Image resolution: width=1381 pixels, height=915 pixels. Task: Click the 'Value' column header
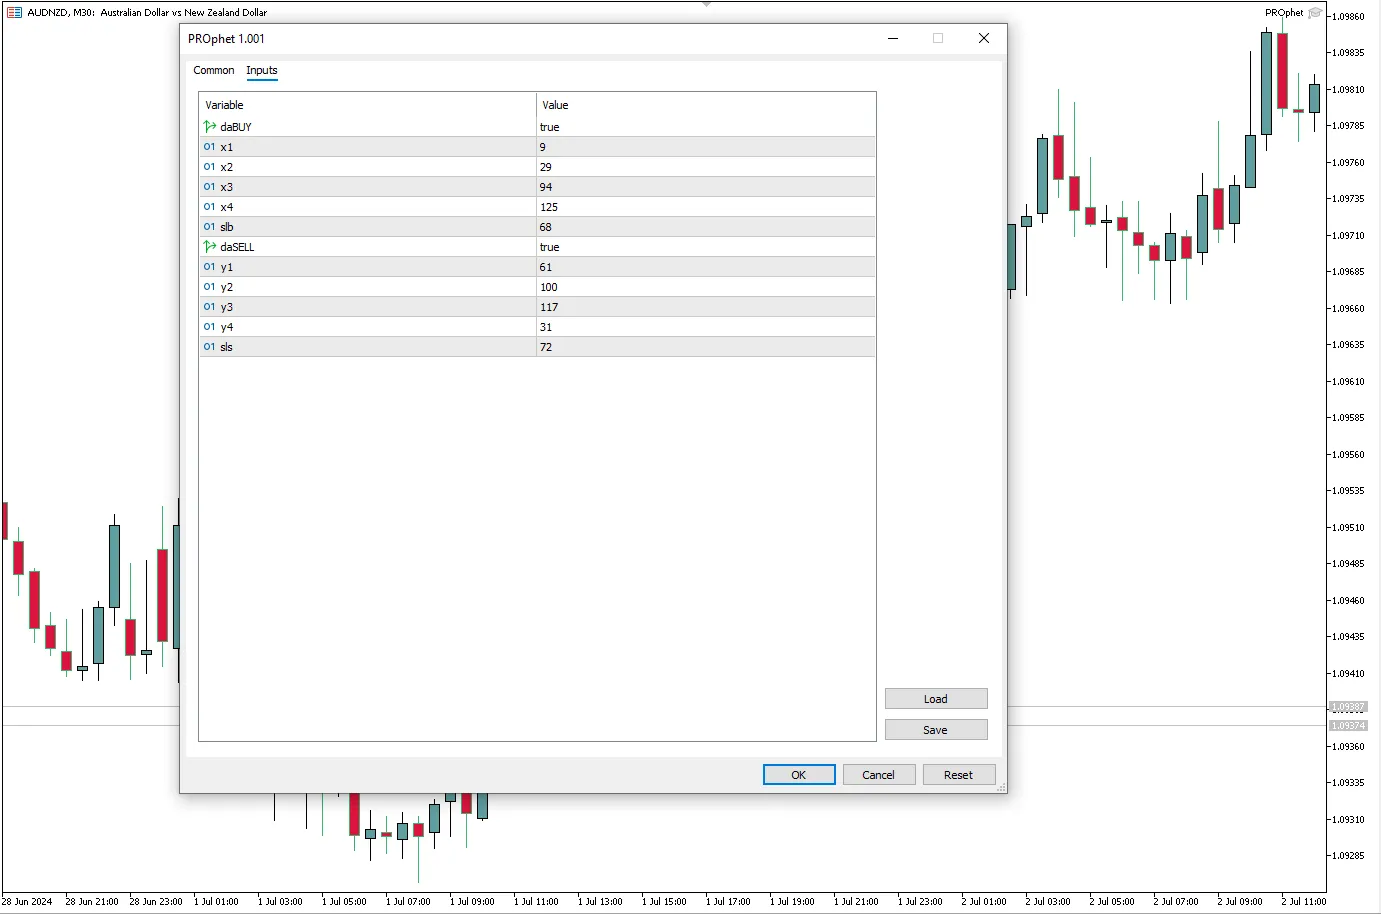pyautogui.click(x=706, y=105)
